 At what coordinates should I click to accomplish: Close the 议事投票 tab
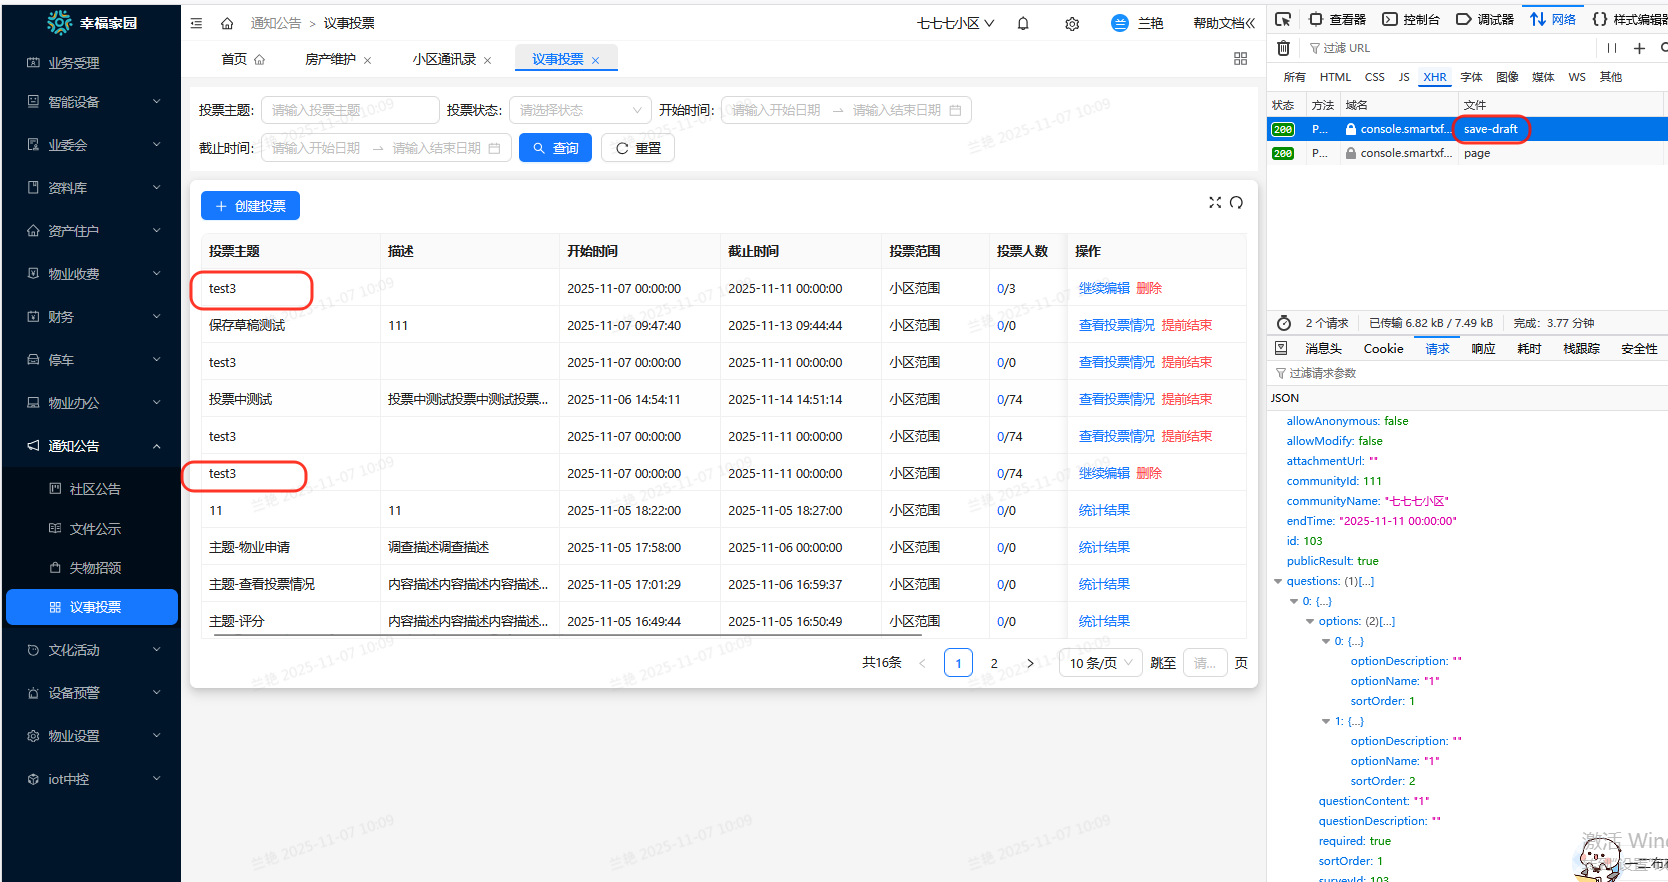(x=596, y=60)
